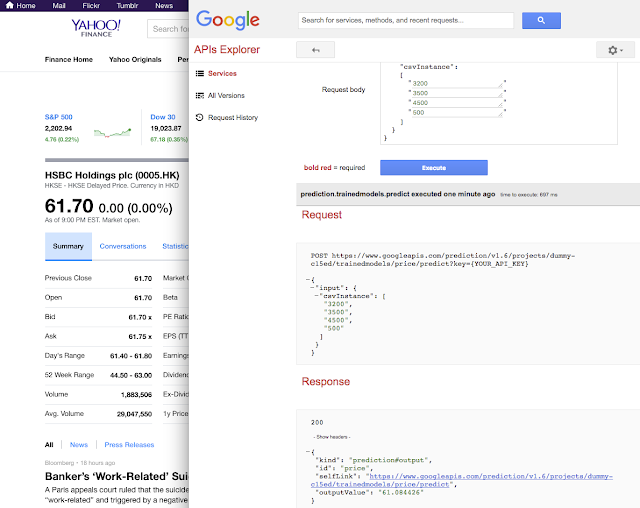Filter the feed by News

point(79,445)
